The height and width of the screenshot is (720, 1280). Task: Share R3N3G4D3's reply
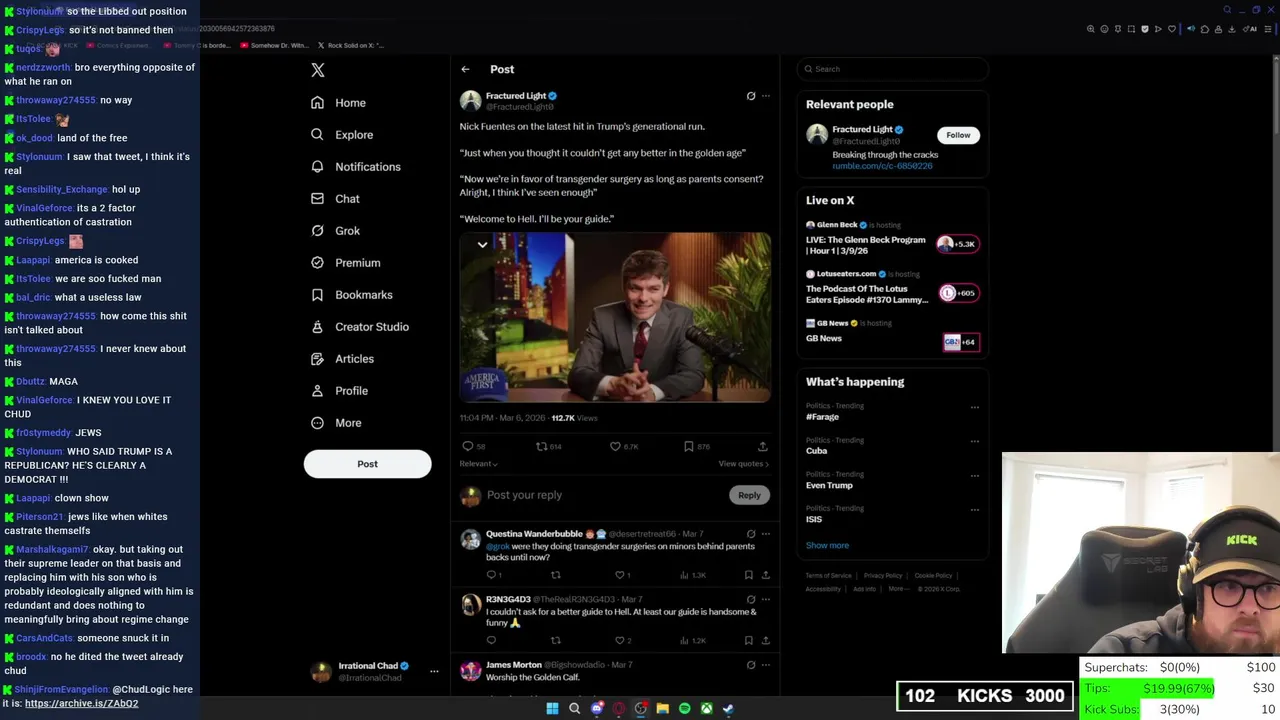coord(766,640)
